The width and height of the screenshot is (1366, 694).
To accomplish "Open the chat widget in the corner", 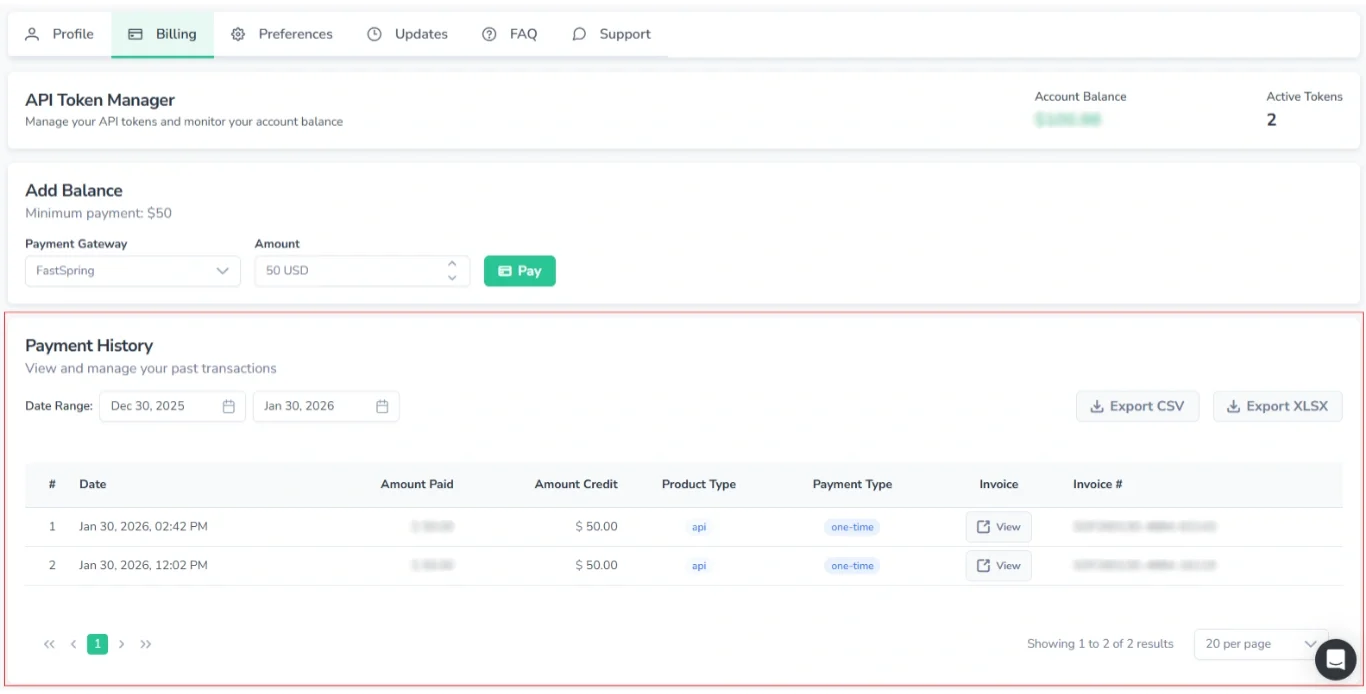I will [x=1335, y=659].
